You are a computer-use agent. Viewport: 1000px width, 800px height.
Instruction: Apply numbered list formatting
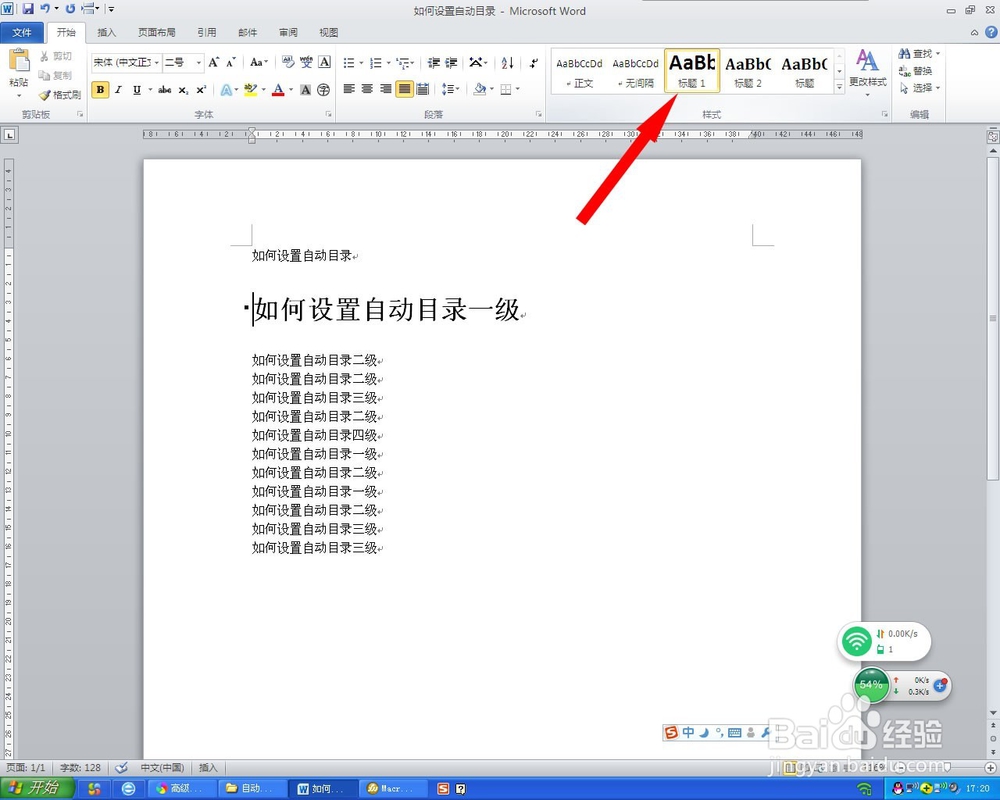[376, 63]
